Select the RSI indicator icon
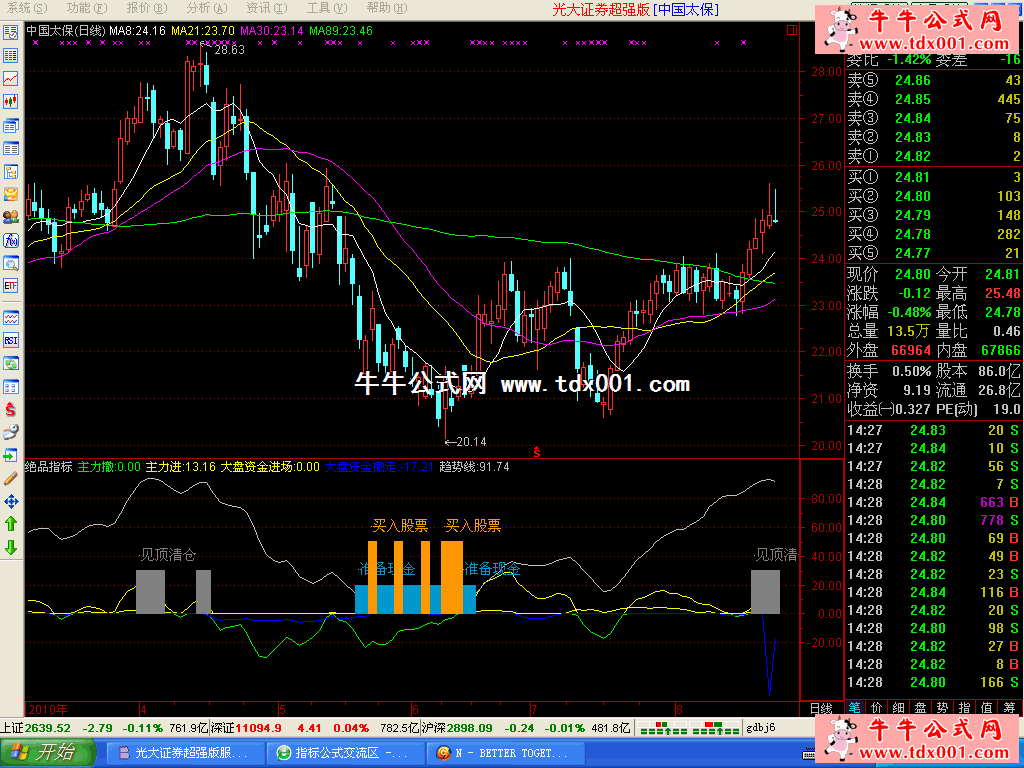This screenshot has width=1024, height=768. click(x=10, y=340)
